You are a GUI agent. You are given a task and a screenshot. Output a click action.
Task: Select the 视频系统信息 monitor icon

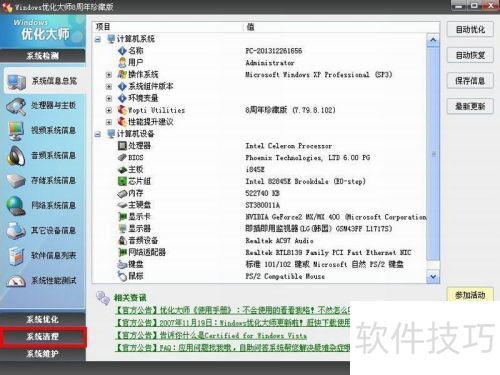point(16,131)
